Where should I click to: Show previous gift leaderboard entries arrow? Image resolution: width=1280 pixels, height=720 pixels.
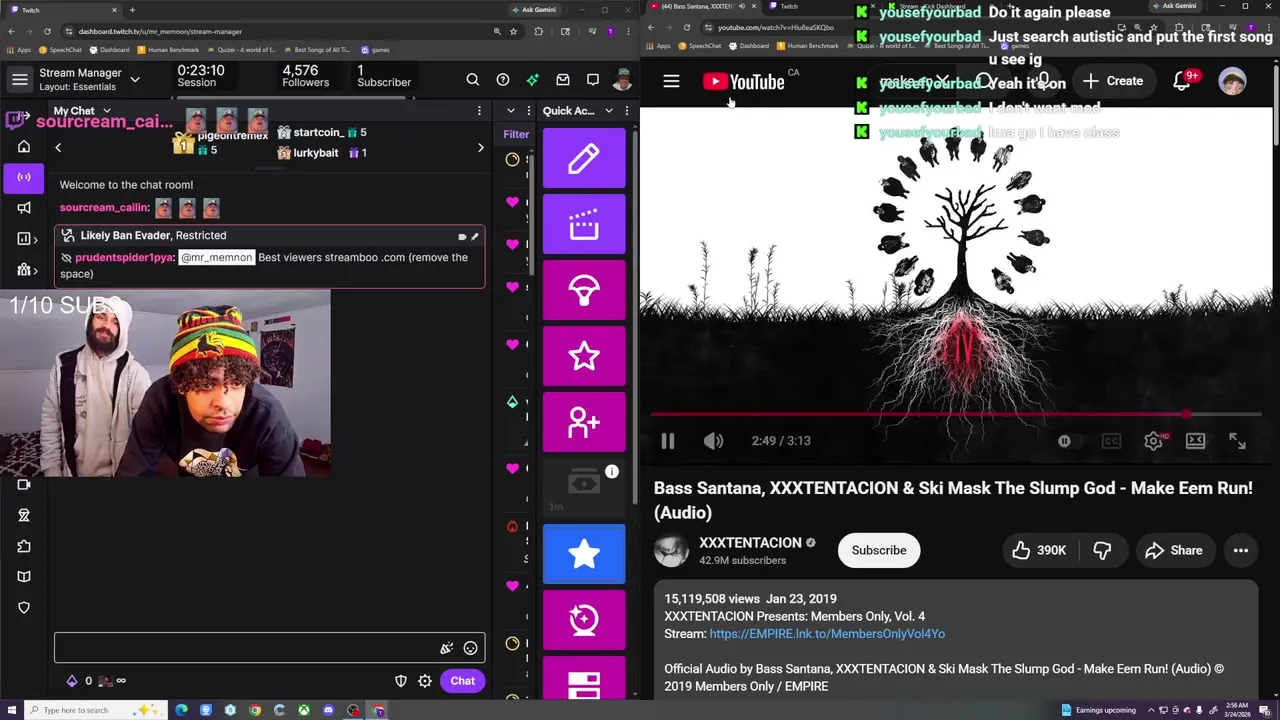point(58,148)
